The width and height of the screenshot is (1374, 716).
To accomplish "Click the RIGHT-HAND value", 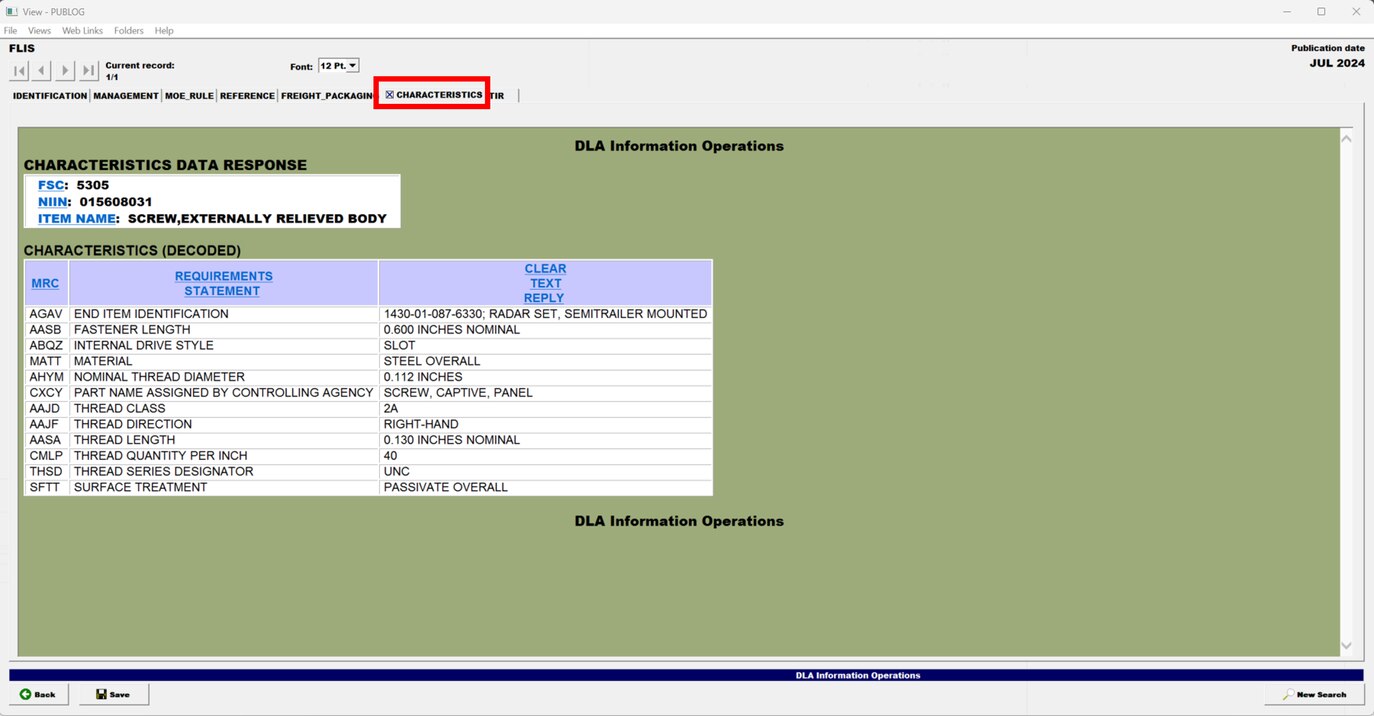I will click(x=421, y=424).
